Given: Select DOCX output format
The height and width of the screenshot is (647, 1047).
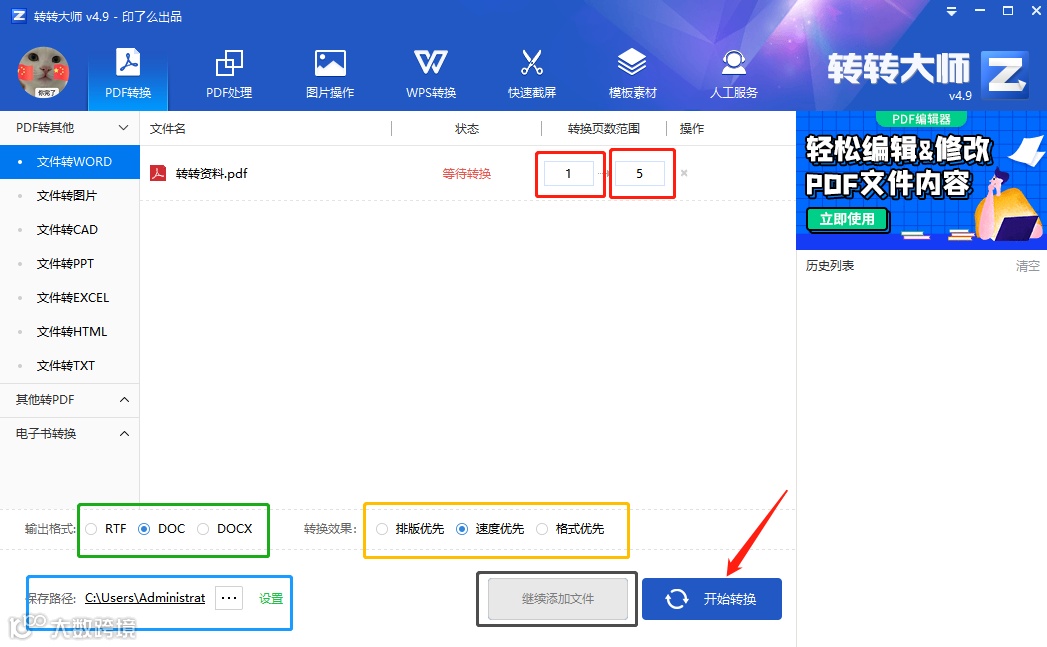Looking at the screenshot, I should point(203,529).
